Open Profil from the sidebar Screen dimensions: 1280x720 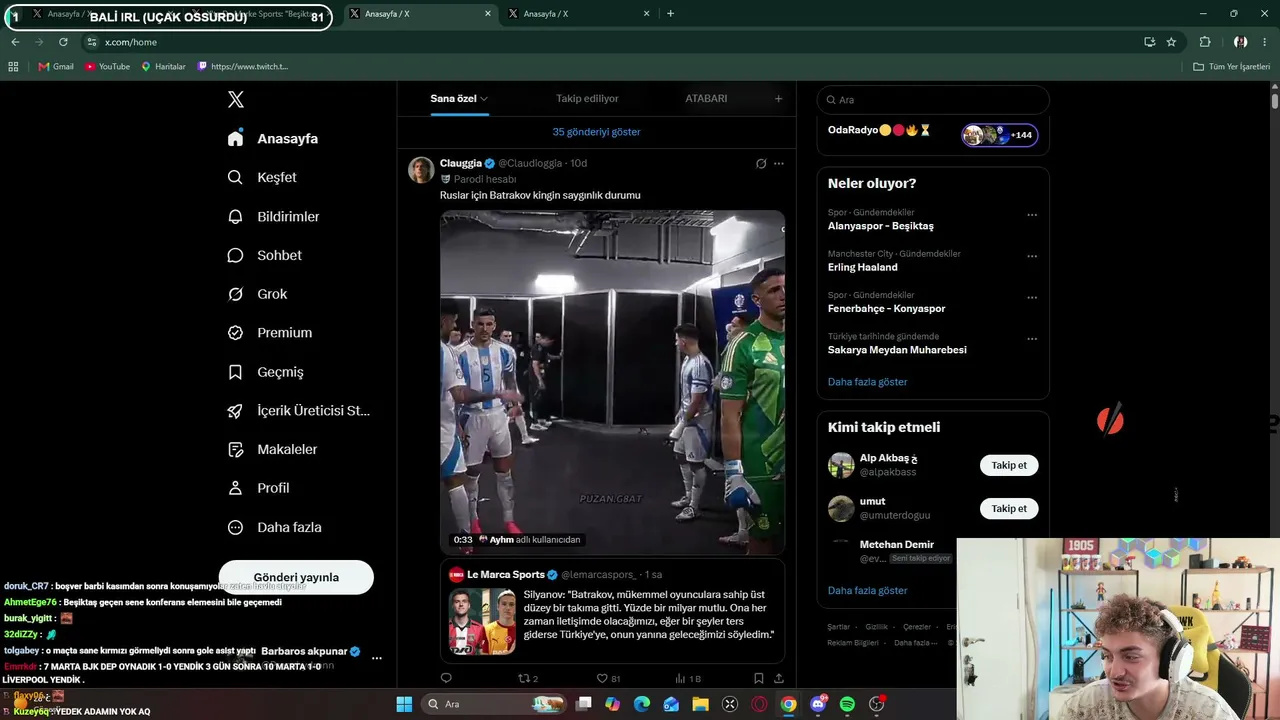click(x=258, y=488)
